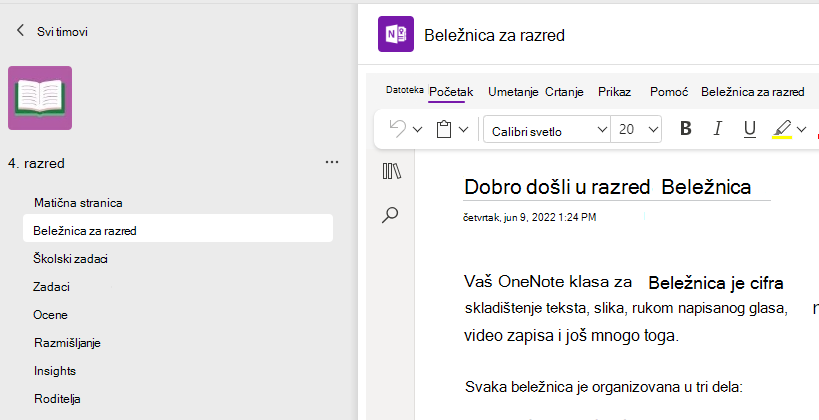Click the date četvrtak, jun 9, 2022
Viewport: 819px width, 420px height.
click(530, 217)
